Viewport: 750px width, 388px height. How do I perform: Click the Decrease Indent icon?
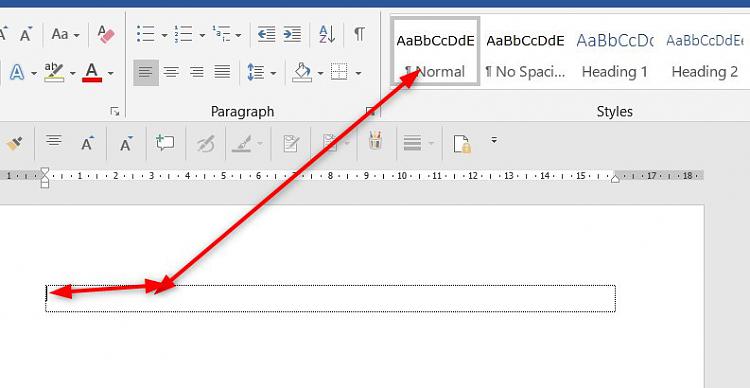[x=266, y=34]
